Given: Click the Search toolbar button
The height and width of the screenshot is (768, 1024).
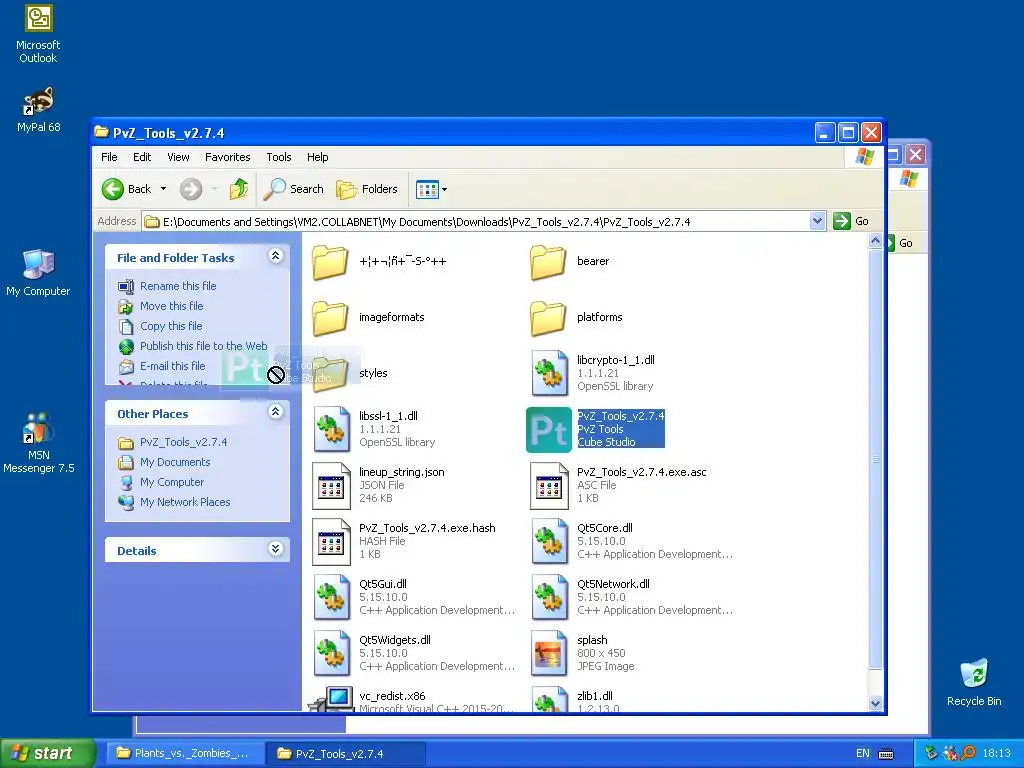Looking at the screenshot, I should click(x=294, y=189).
